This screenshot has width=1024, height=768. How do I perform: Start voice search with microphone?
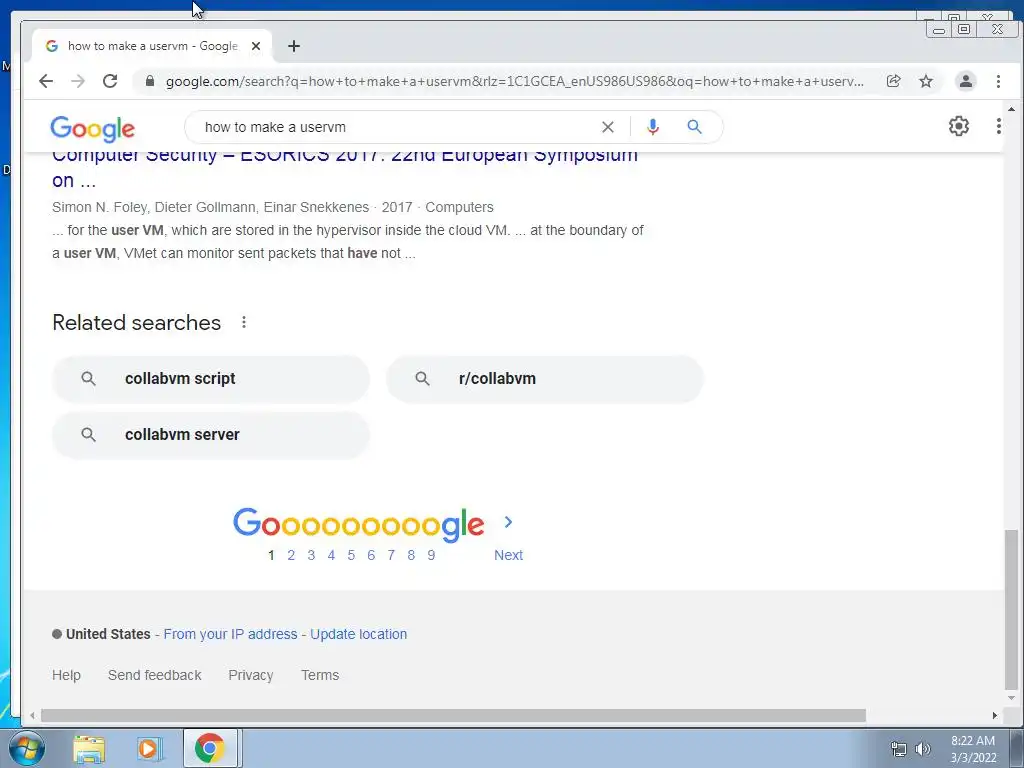652,127
